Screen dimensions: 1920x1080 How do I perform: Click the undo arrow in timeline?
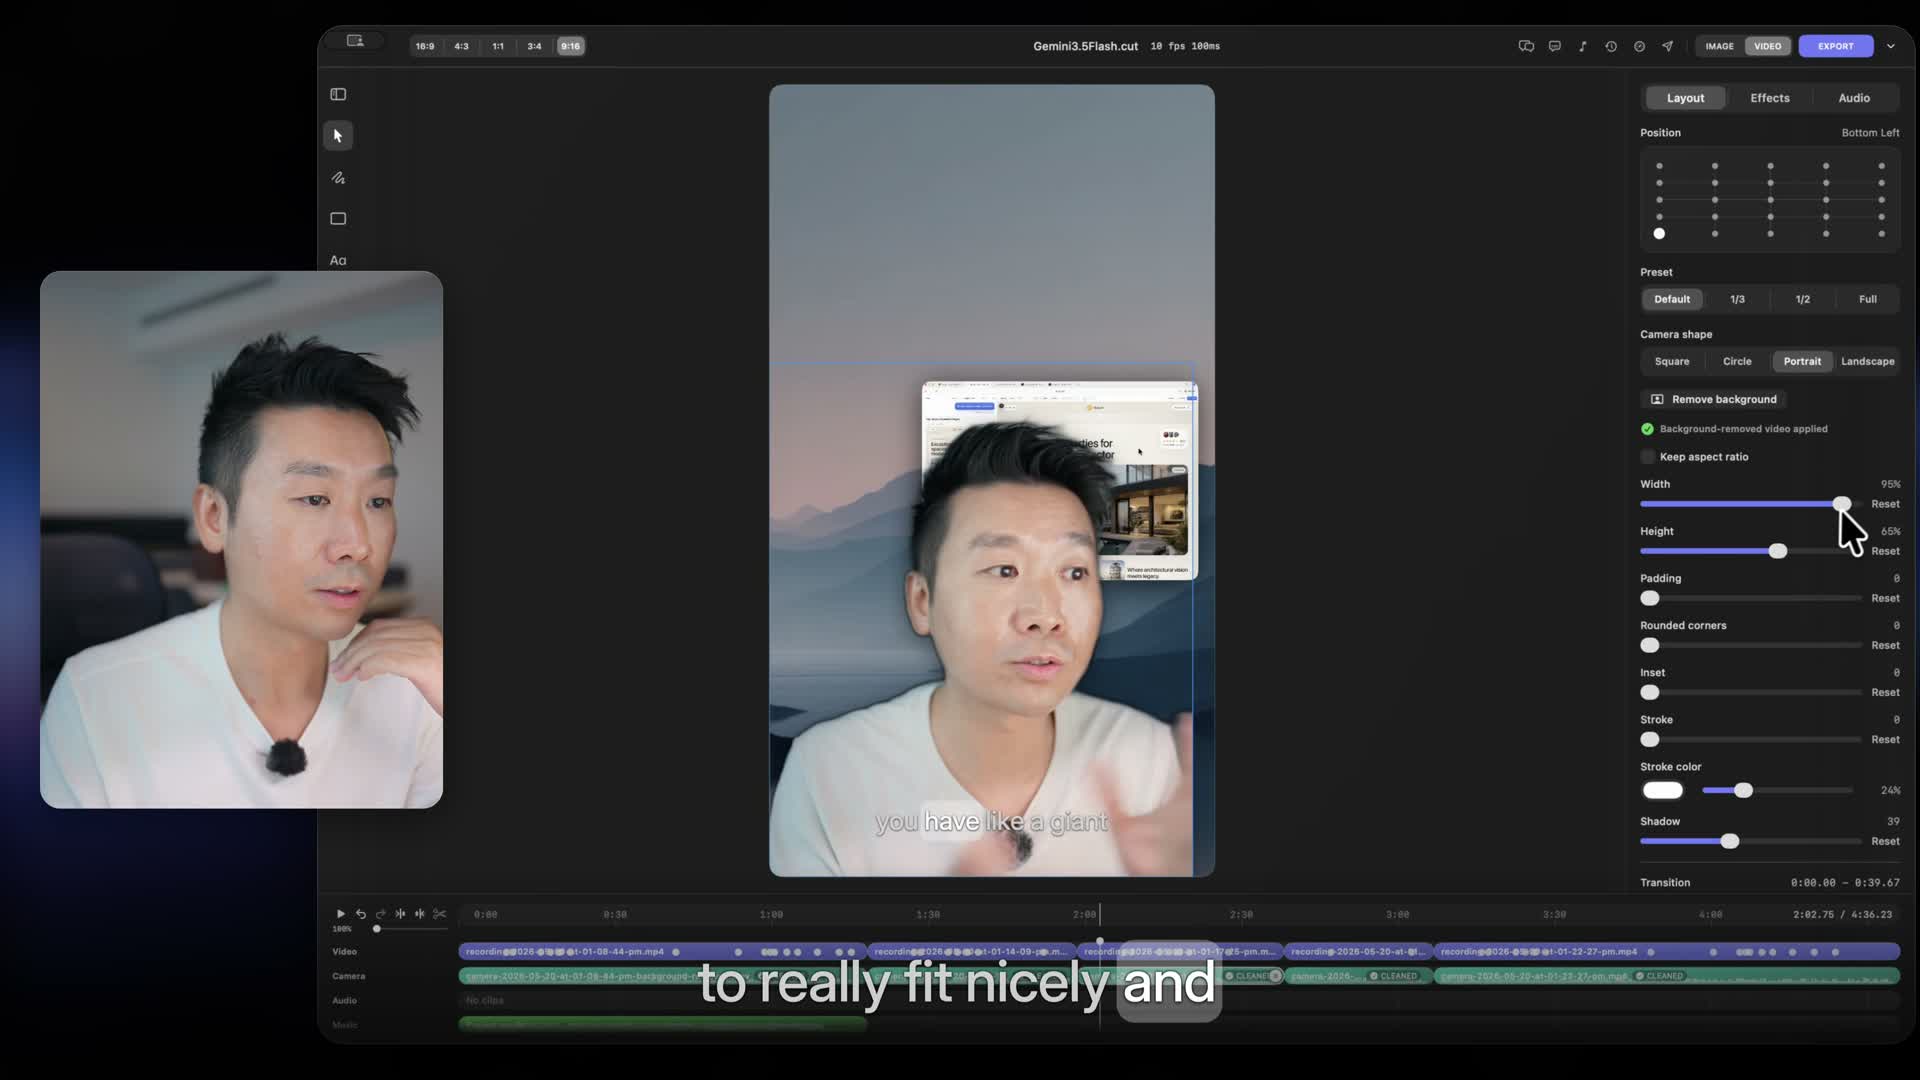click(x=361, y=914)
